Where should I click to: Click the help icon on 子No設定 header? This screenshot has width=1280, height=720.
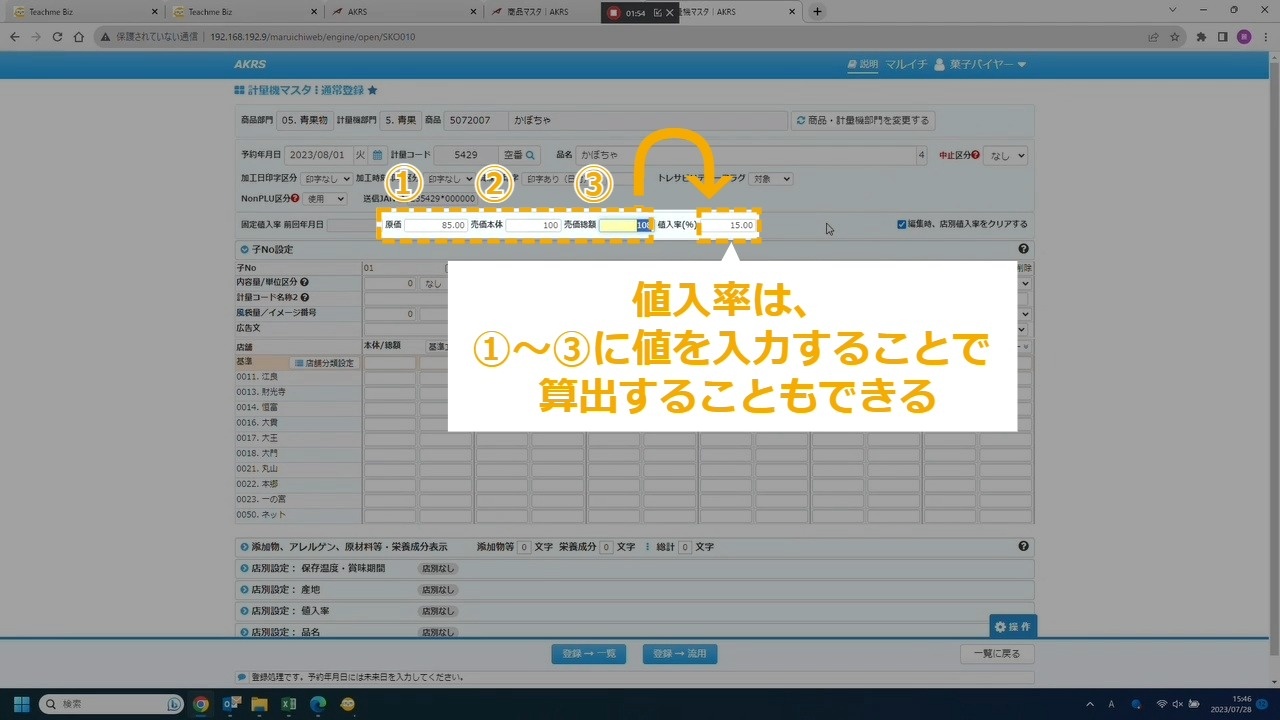coord(1023,249)
